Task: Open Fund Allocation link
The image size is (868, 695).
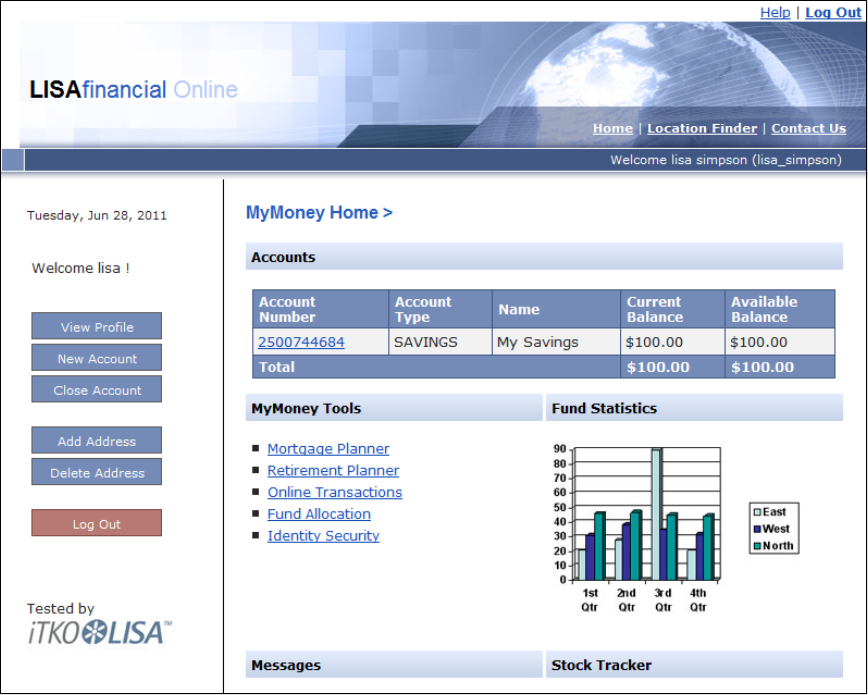Action: pos(319,514)
